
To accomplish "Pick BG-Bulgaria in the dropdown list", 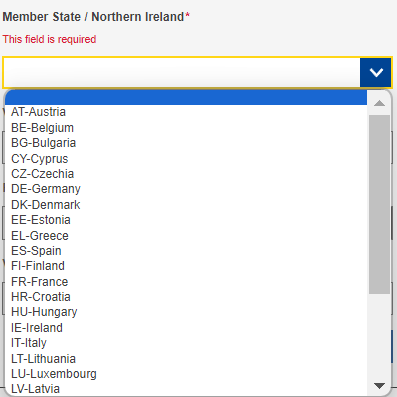I will coord(186,143).
